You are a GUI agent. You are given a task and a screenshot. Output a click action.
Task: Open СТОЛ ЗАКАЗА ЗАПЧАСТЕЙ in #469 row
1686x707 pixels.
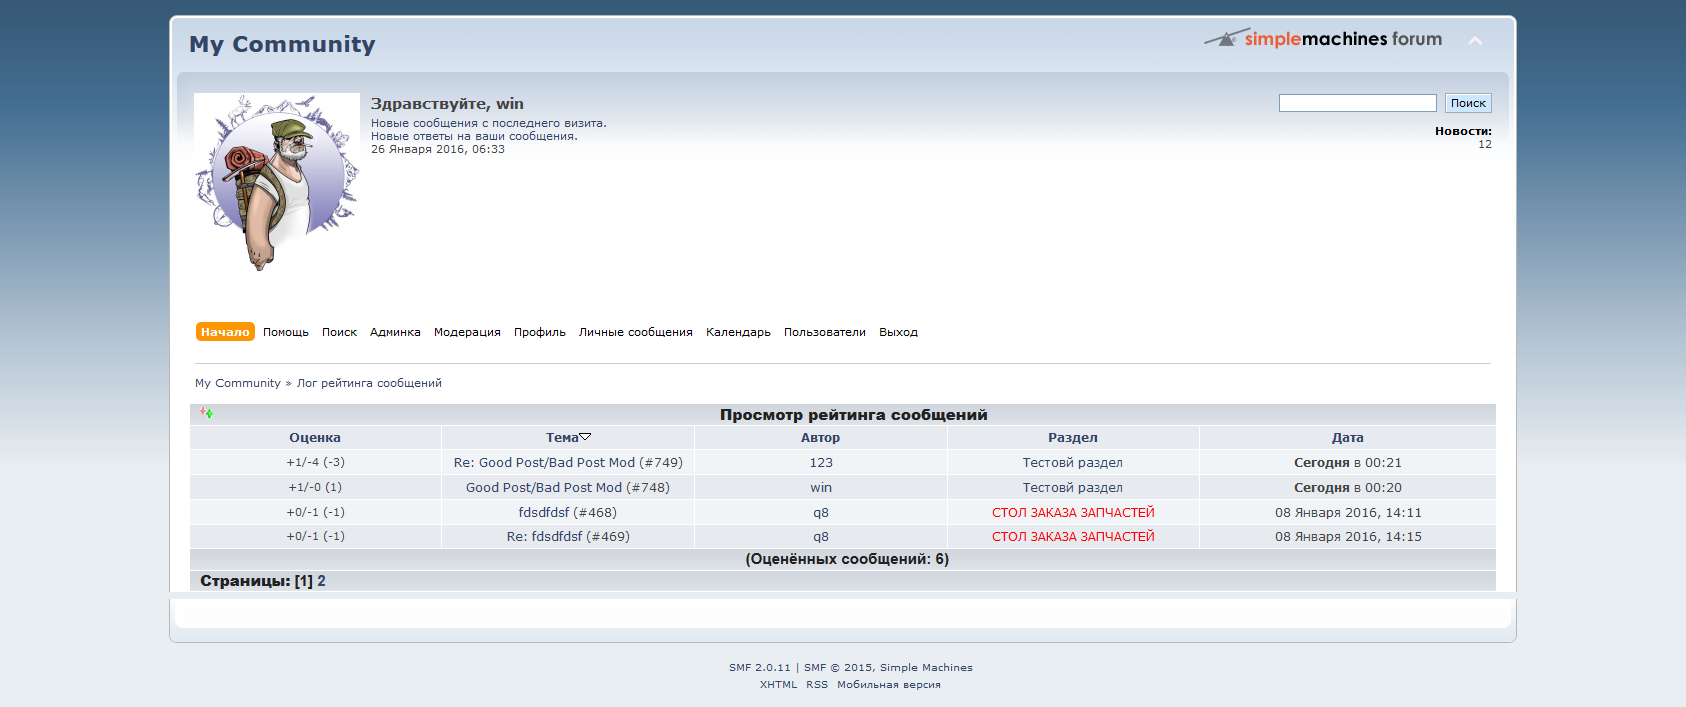pyautogui.click(x=1073, y=536)
